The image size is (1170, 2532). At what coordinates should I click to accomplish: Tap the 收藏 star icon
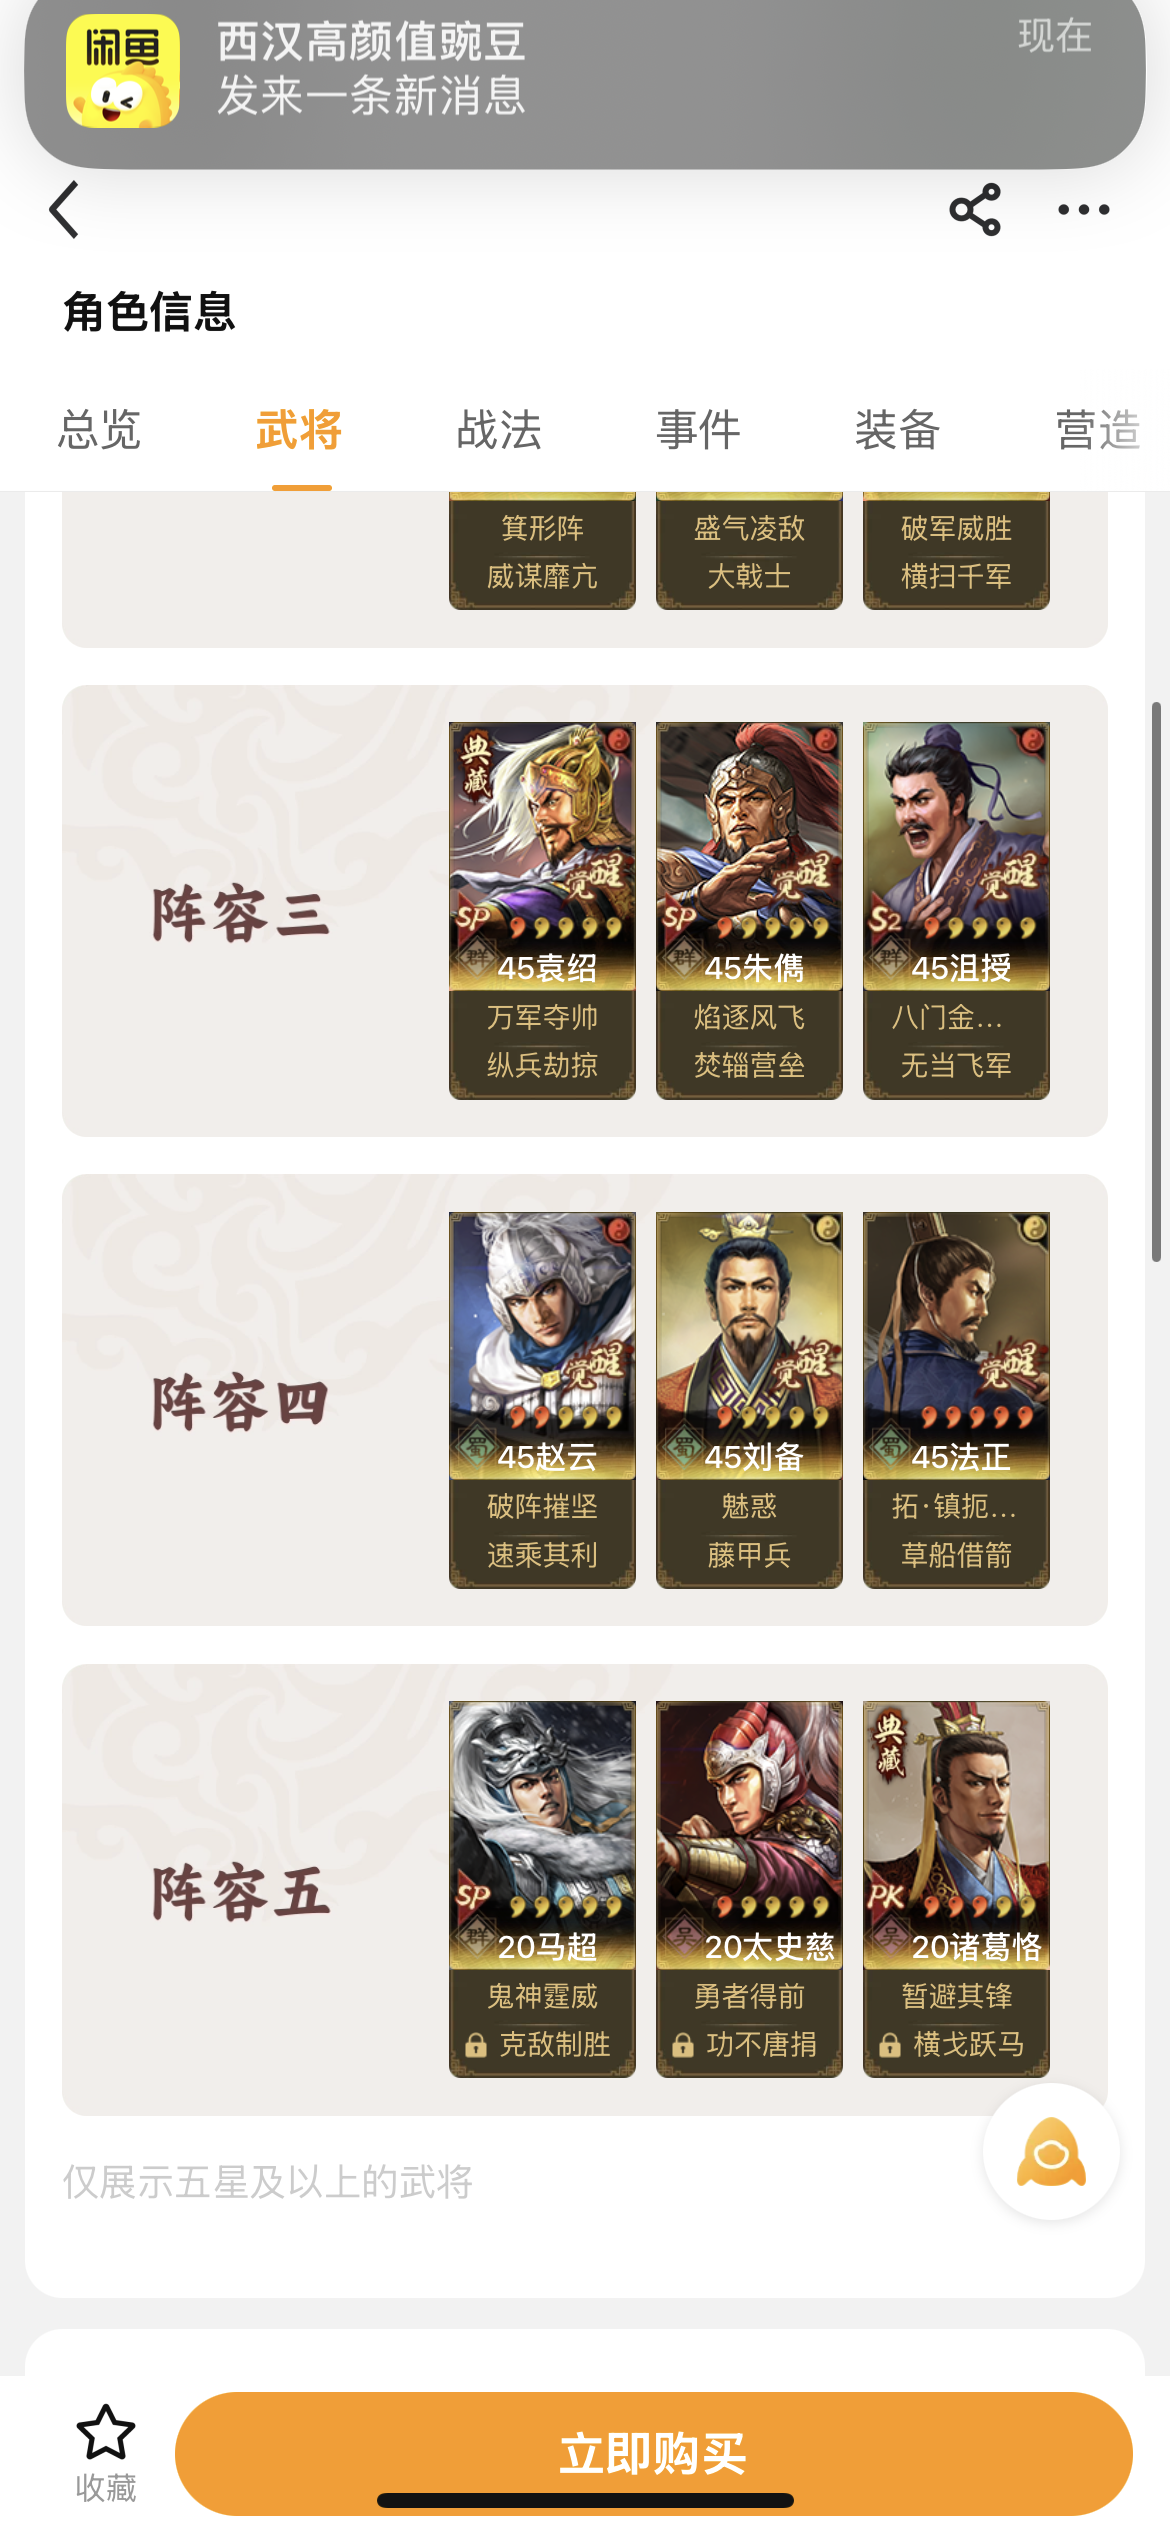click(x=106, y=2432)
